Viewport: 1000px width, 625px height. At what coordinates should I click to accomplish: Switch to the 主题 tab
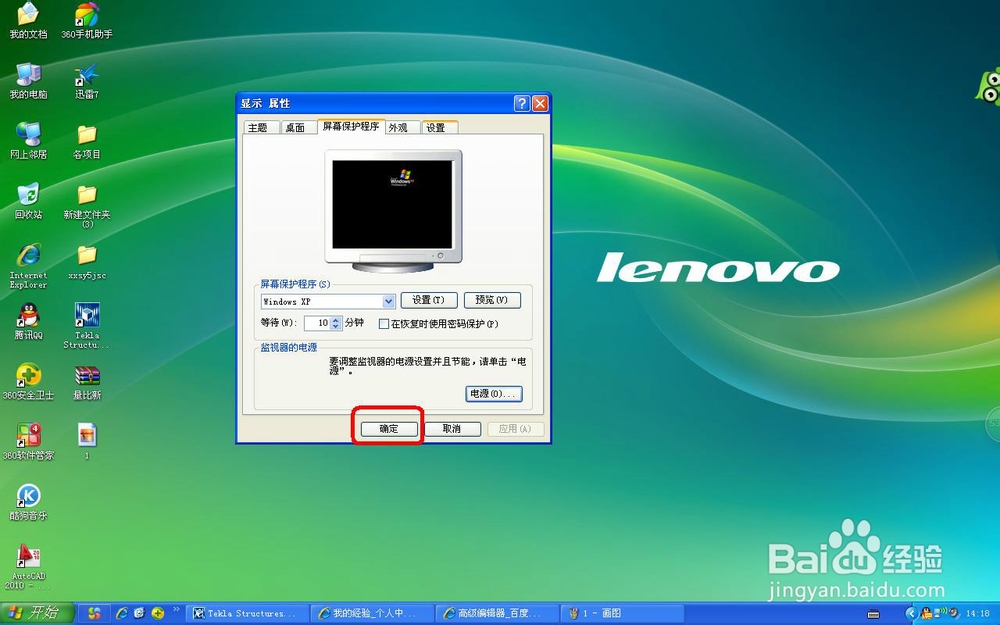(261, 128)
